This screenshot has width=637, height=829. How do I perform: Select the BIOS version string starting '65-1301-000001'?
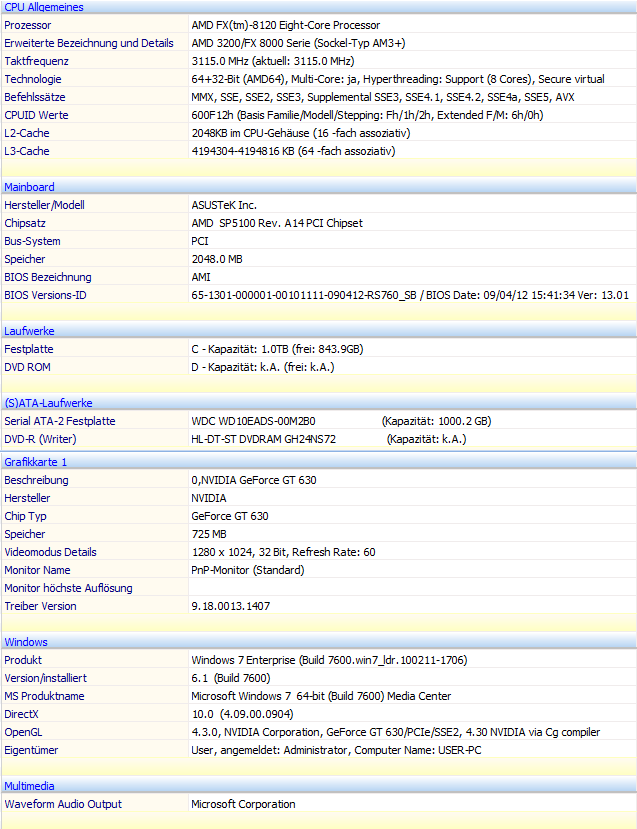tap(410, 294)
